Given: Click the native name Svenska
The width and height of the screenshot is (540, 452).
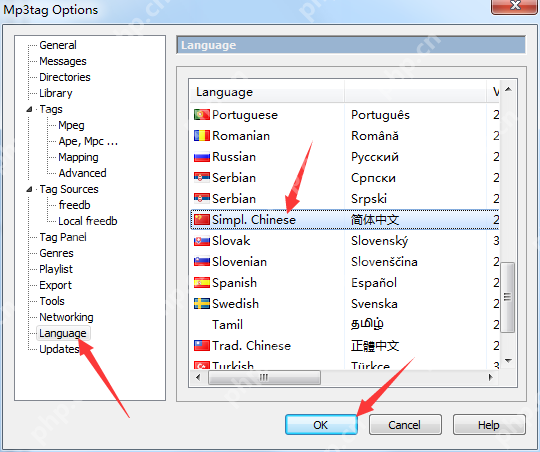Looking at the screenshot, I should click(x=374, y=304).
